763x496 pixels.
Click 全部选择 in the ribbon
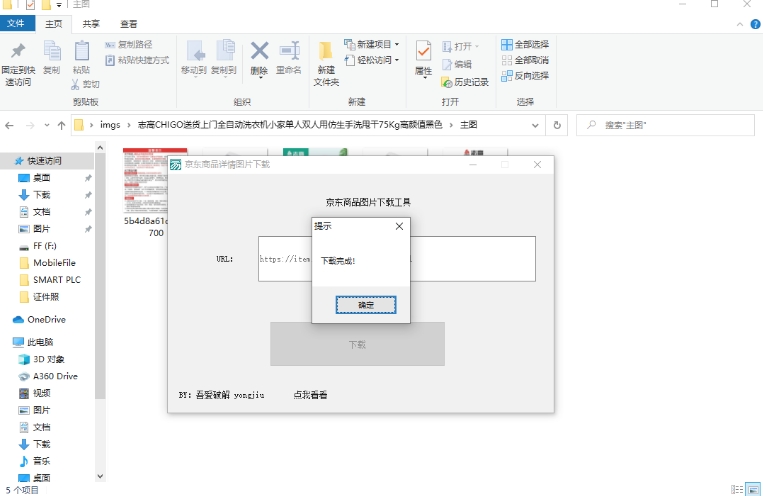[525, 45]
